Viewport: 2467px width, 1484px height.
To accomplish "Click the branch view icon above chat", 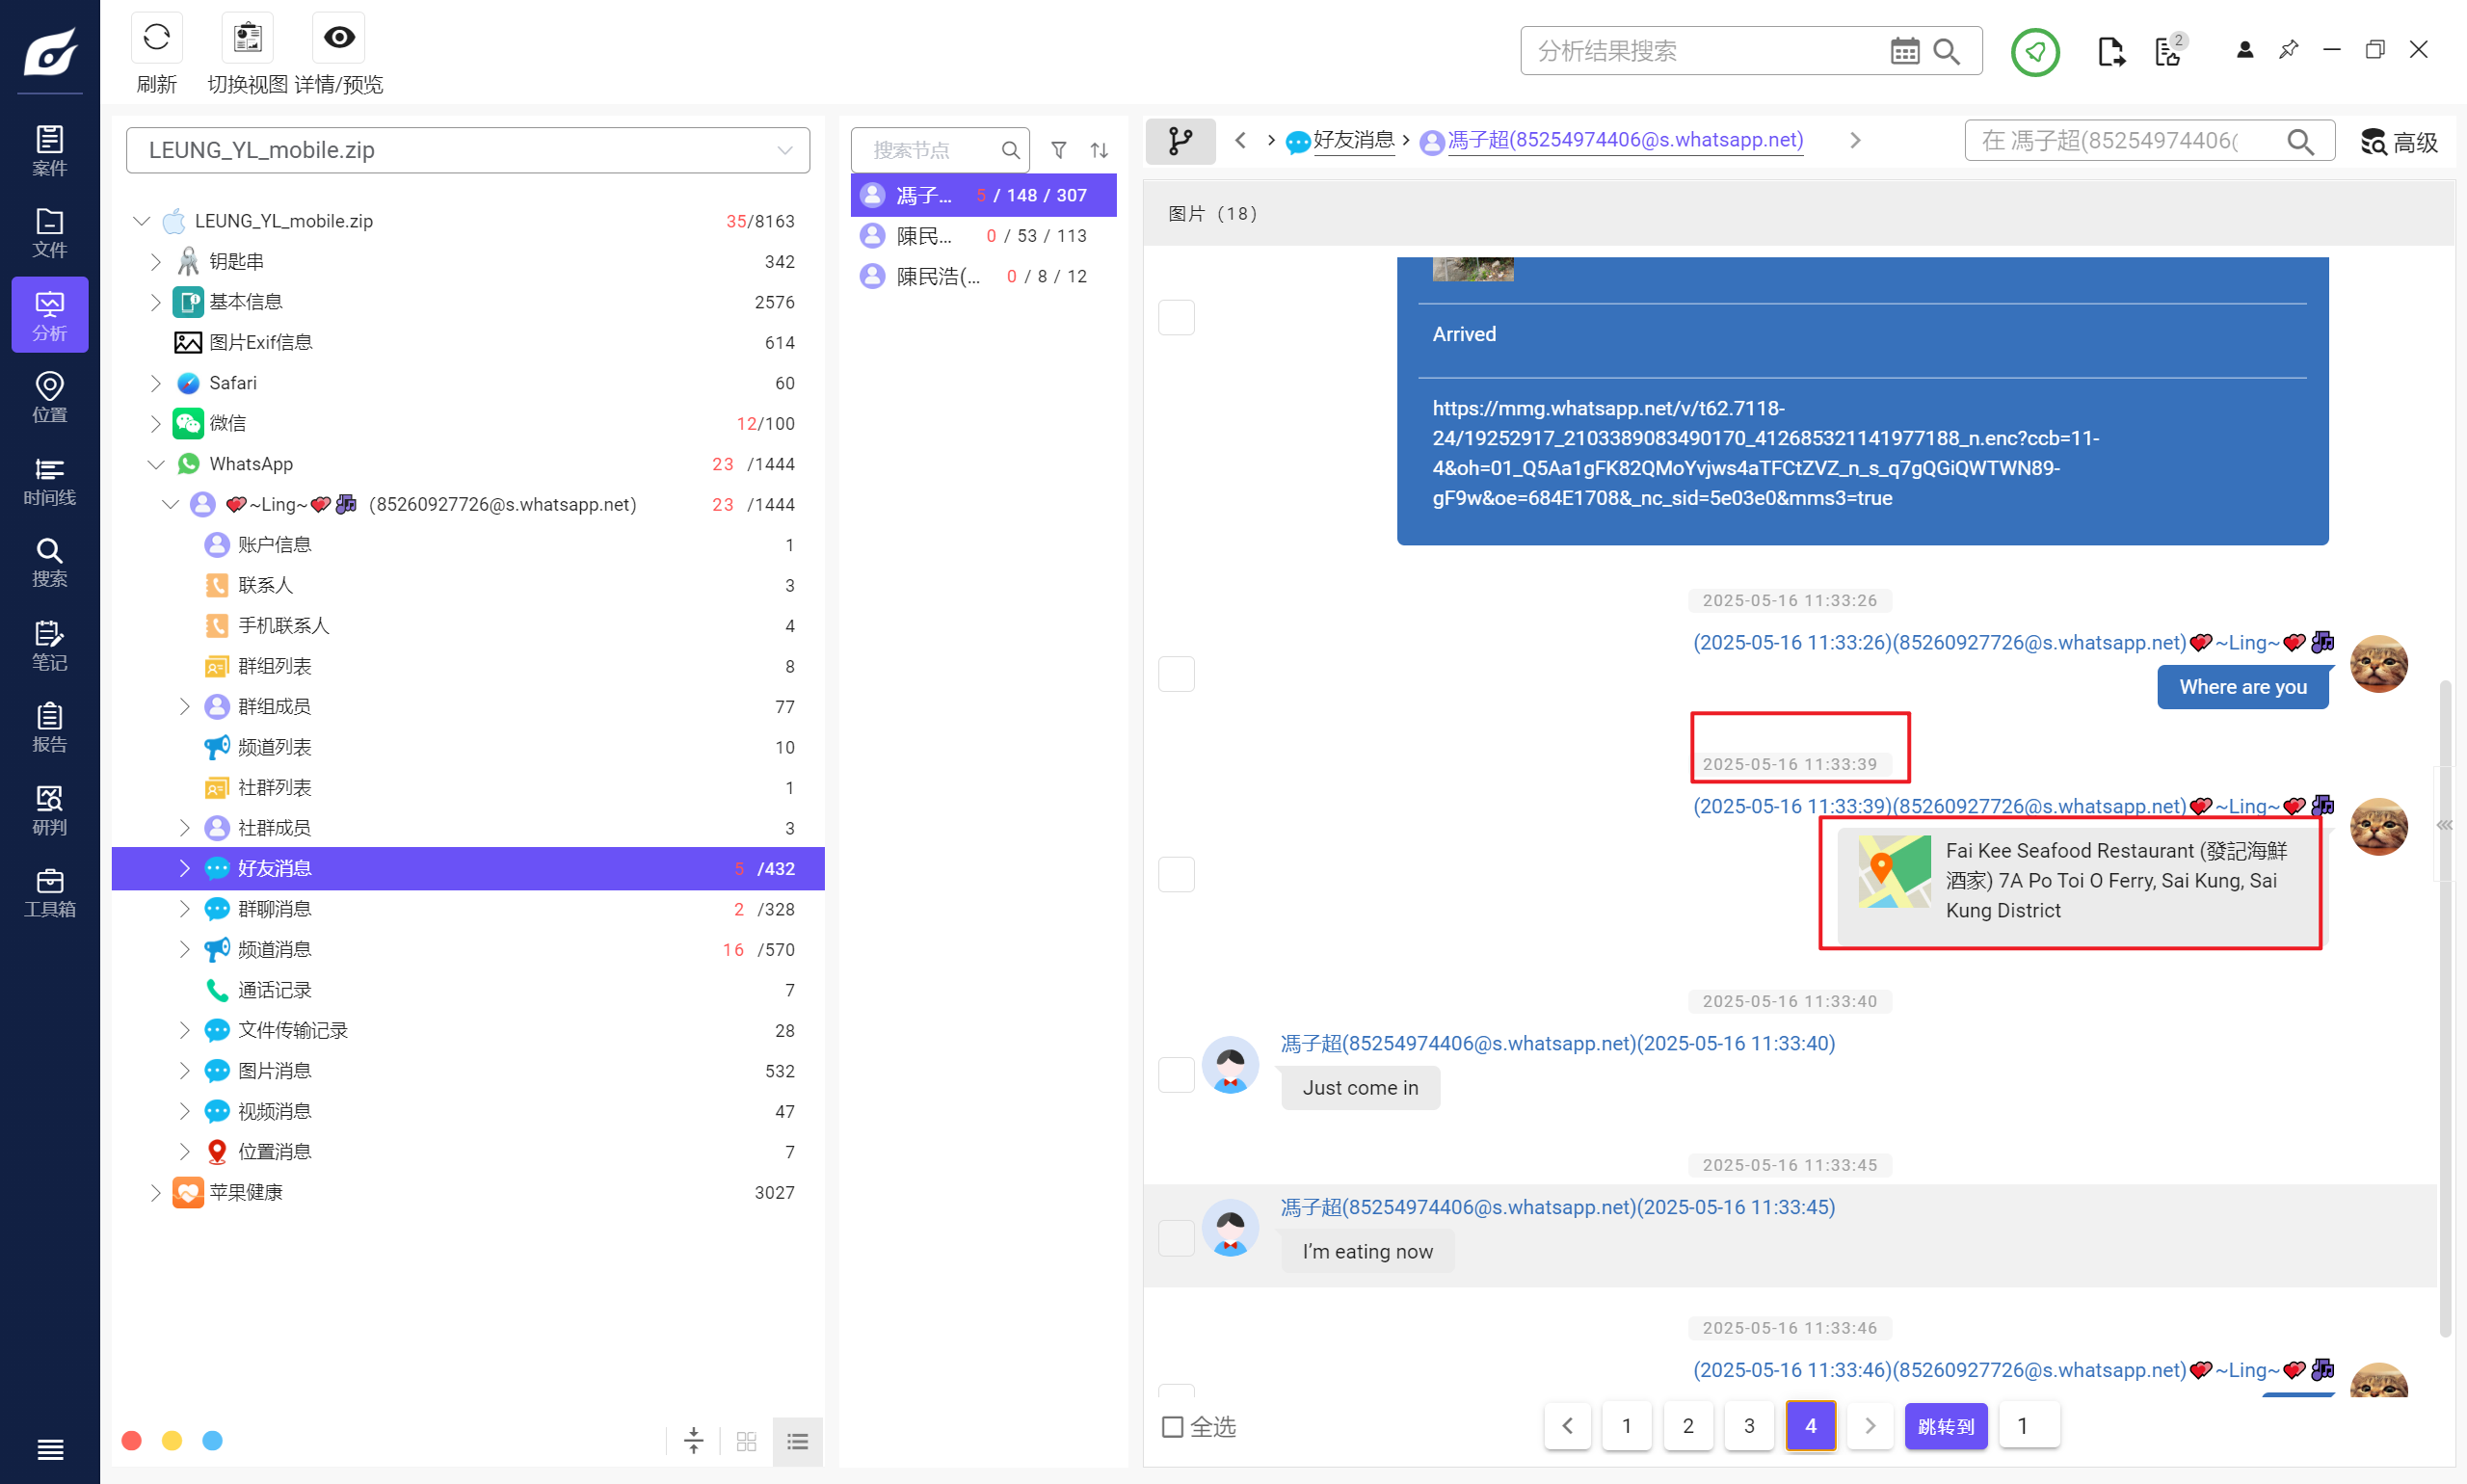I will pyautogui.click(x=1180, y=141).
